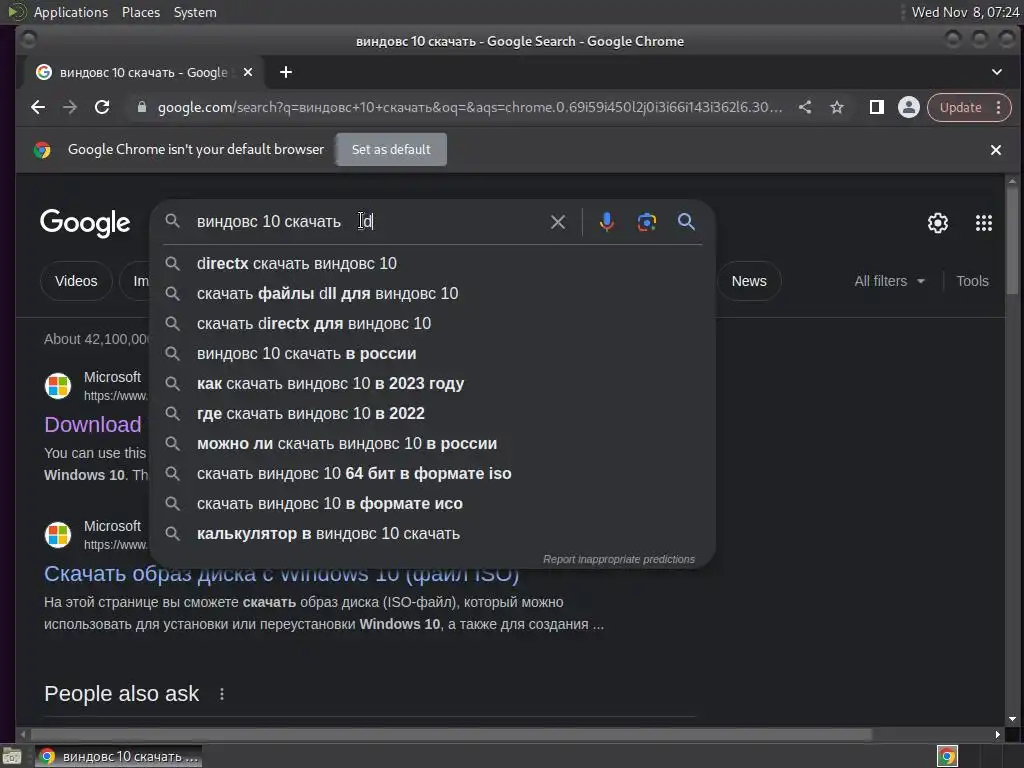This screenshot has height=768, width=1024.
Task: Open the tab search dropdown chevron
Action: 997,72
